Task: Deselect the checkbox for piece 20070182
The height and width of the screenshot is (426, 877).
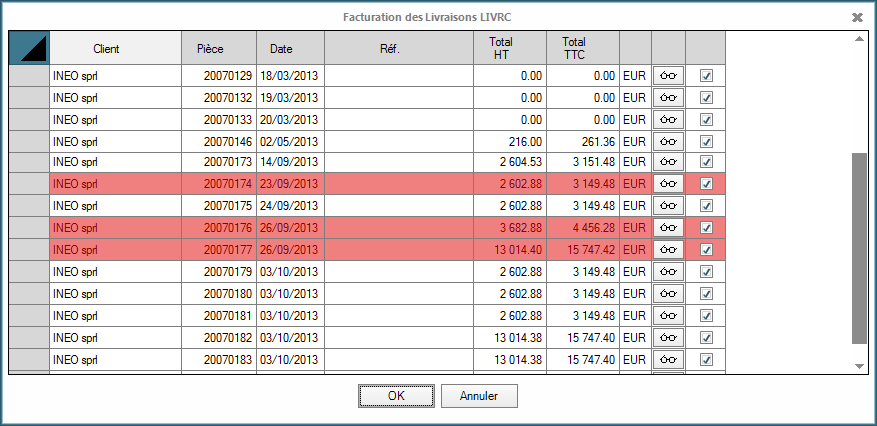Action: [x=706, y=338]
